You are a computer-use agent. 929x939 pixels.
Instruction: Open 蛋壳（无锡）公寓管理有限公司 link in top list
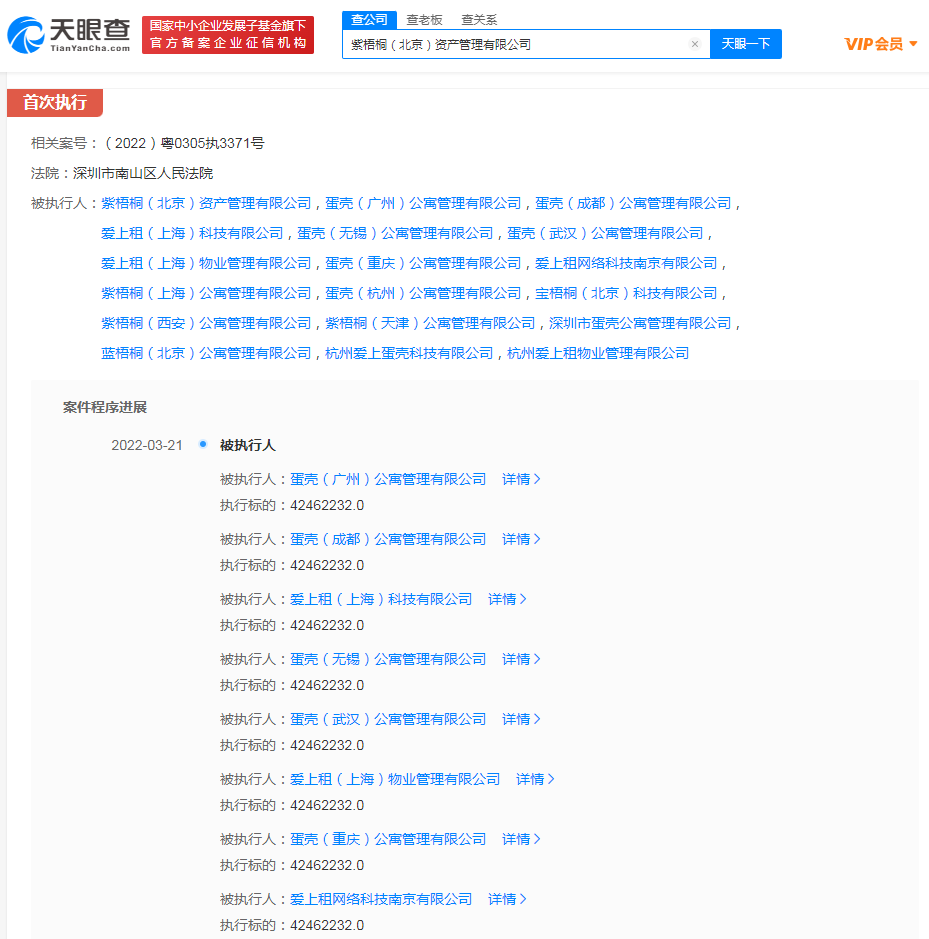(395, 234)
